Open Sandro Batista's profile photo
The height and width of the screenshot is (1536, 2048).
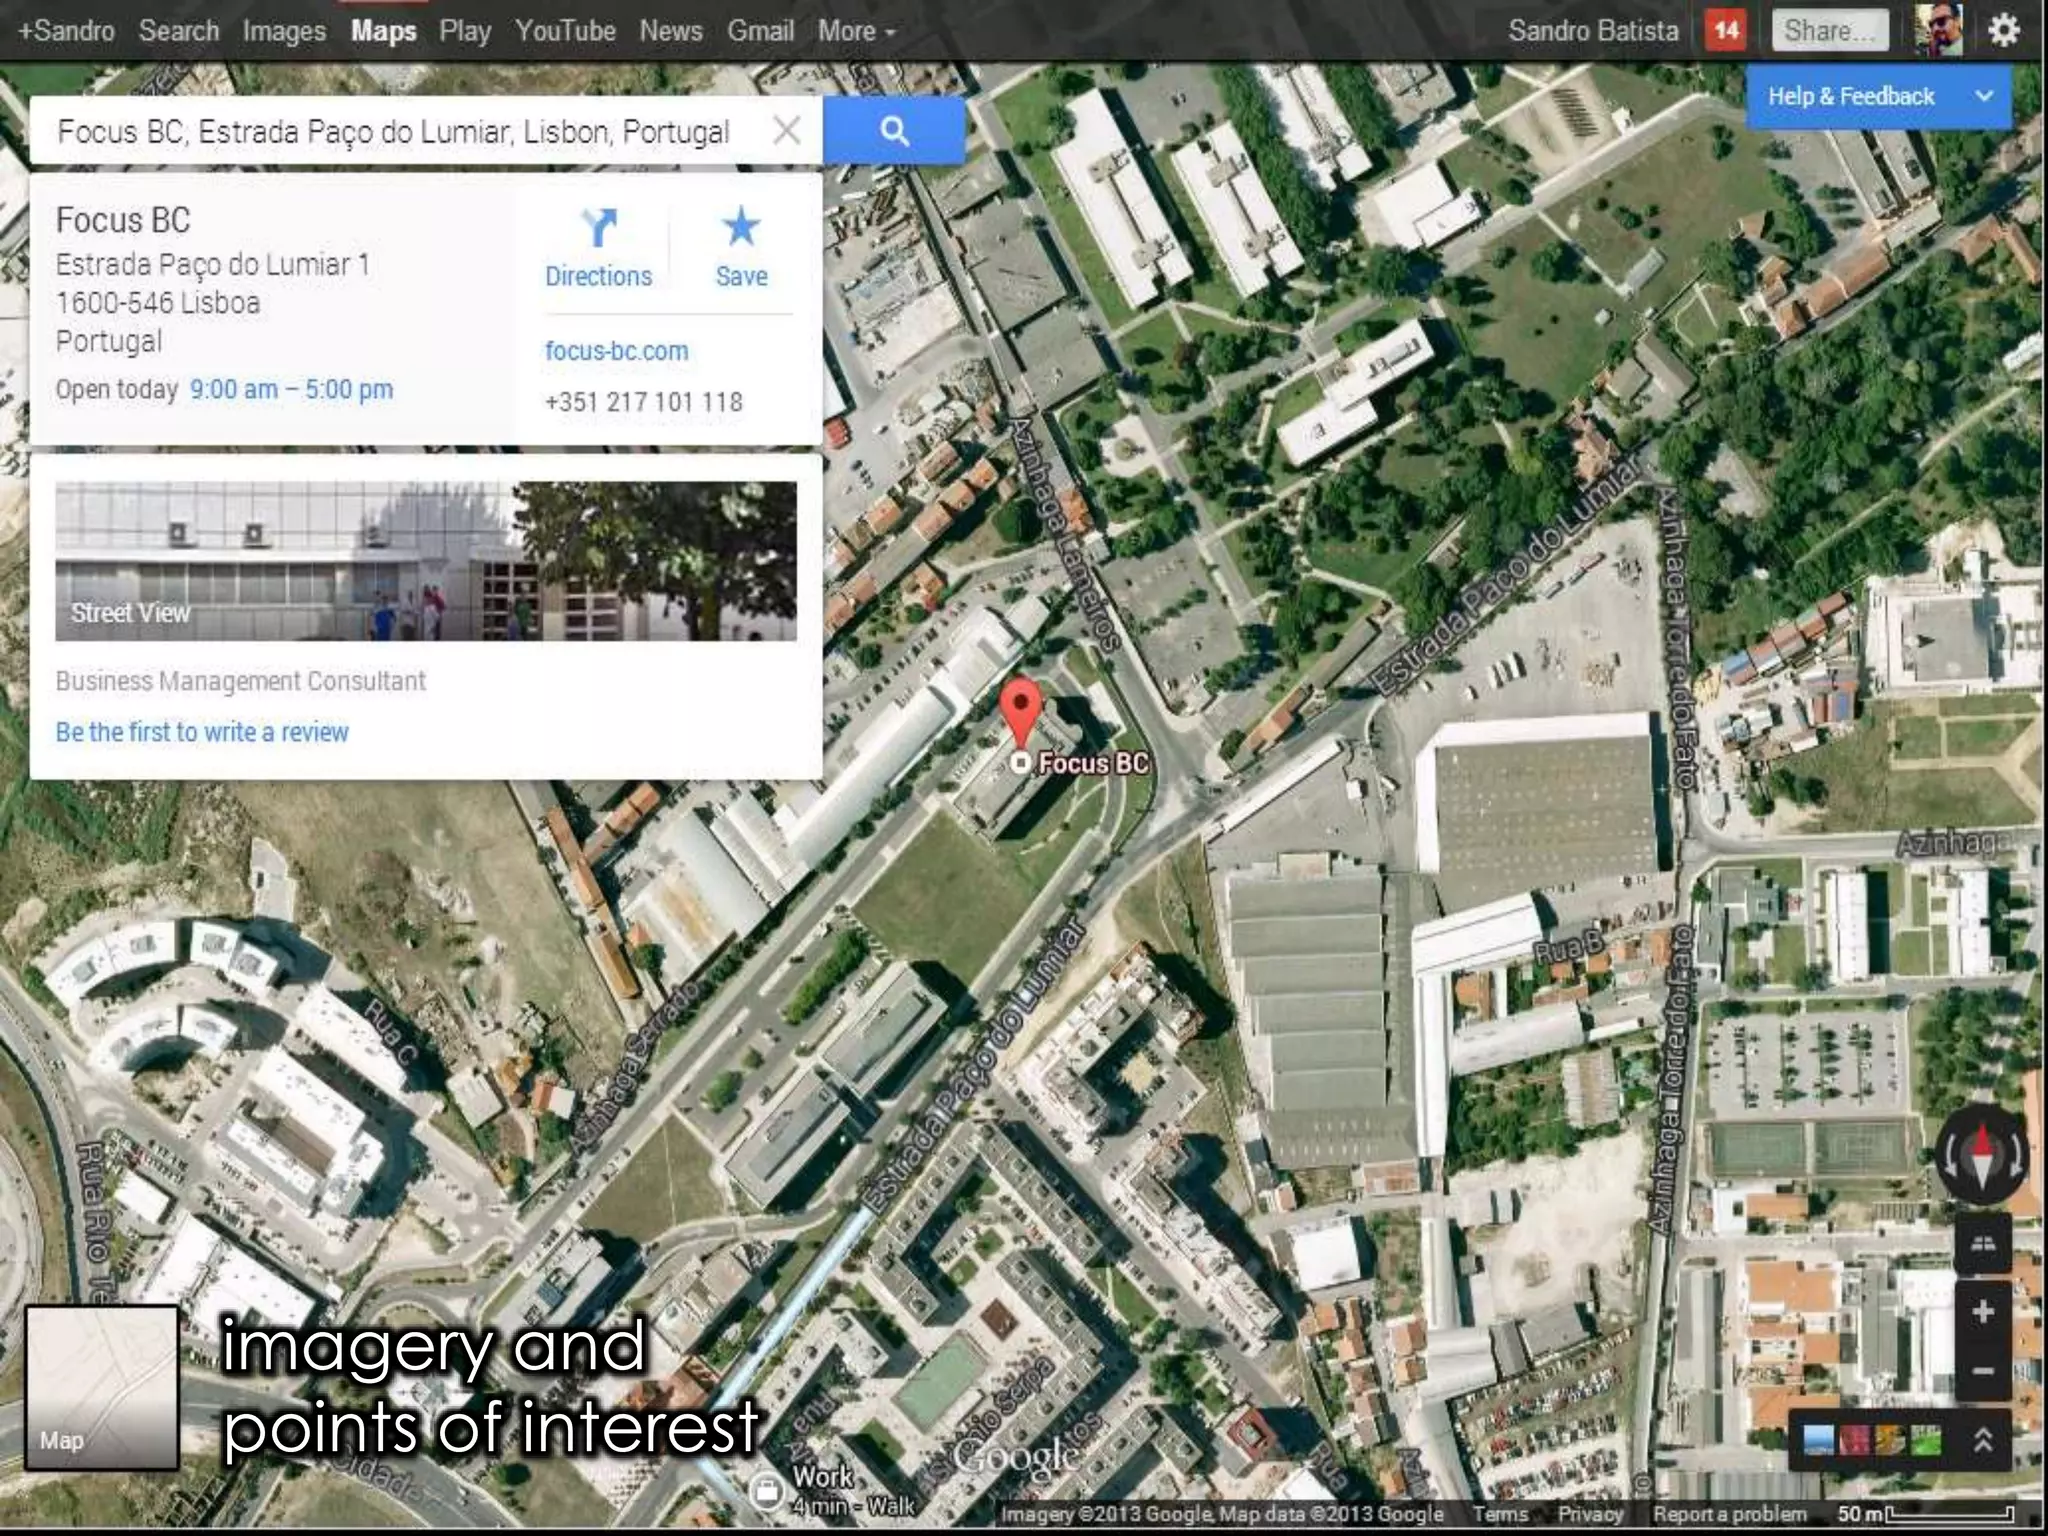coord(1938,30)
